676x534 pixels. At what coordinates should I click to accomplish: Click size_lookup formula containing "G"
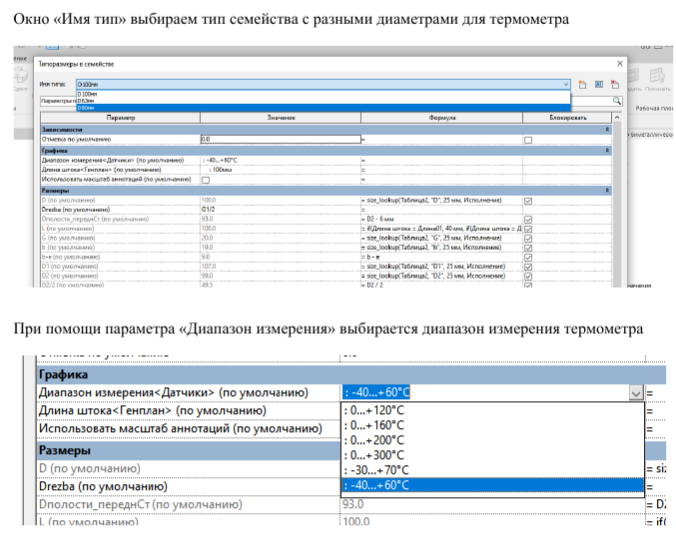click(x=431, y=238)
